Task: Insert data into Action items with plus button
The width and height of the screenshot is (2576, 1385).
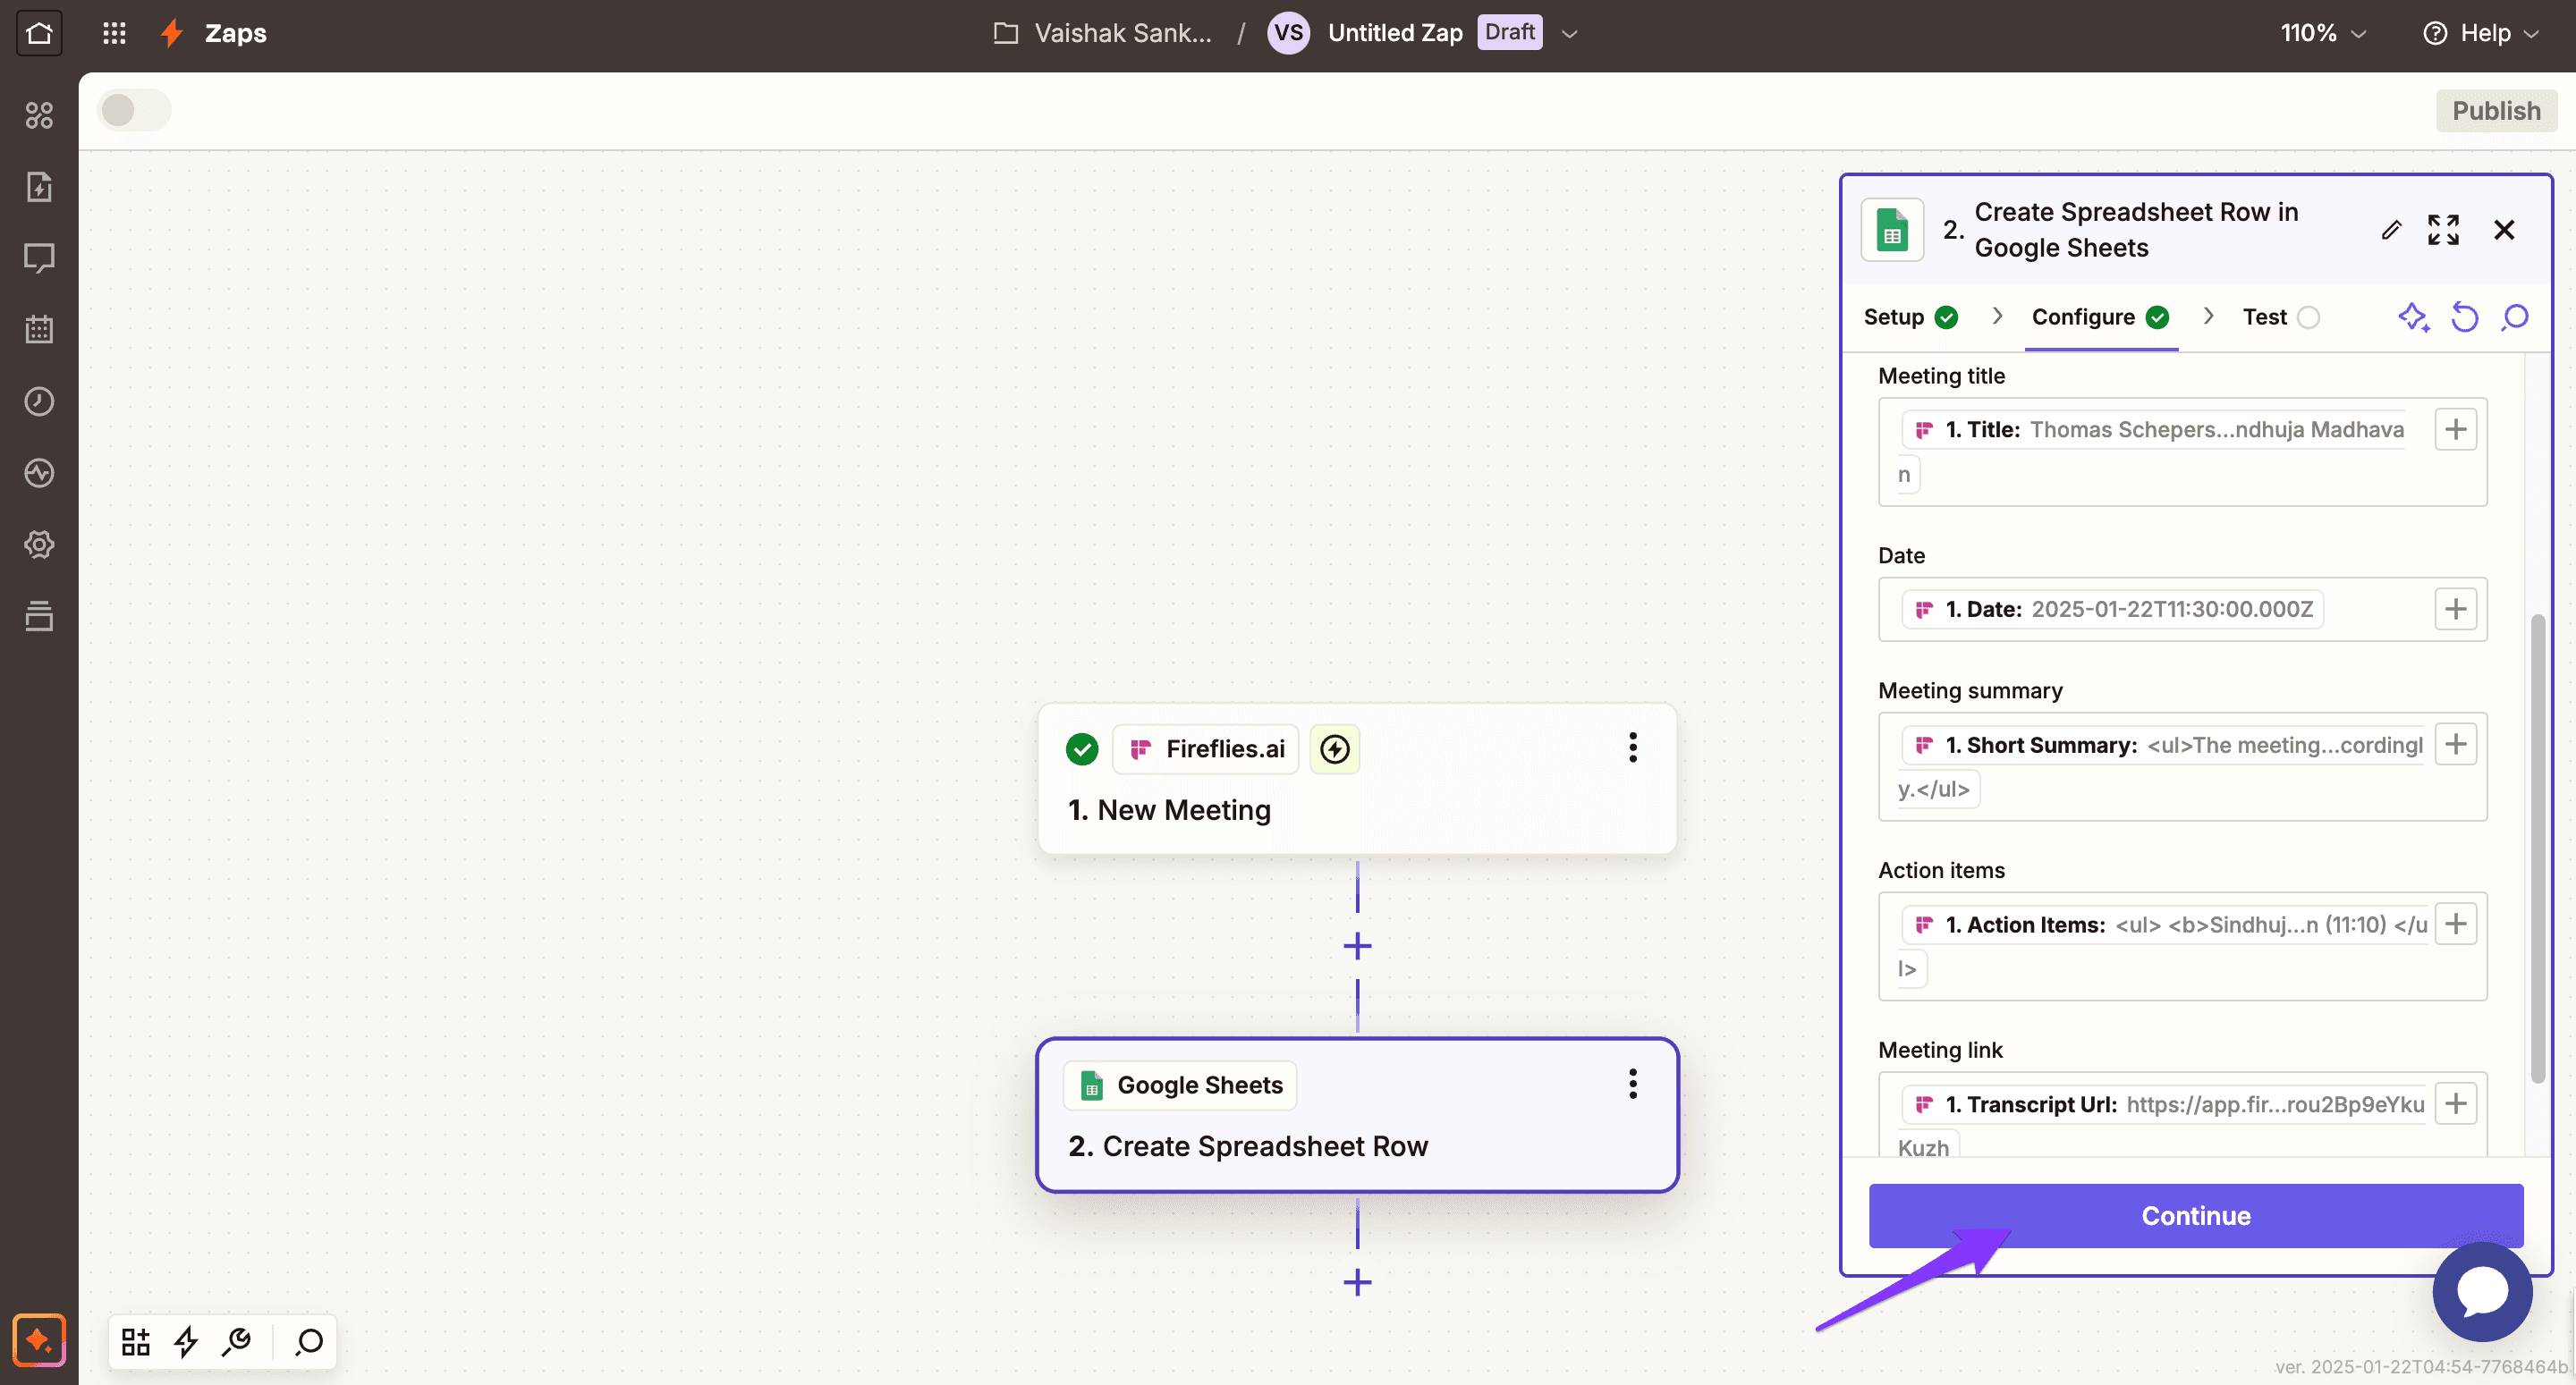Action: 2455,923
